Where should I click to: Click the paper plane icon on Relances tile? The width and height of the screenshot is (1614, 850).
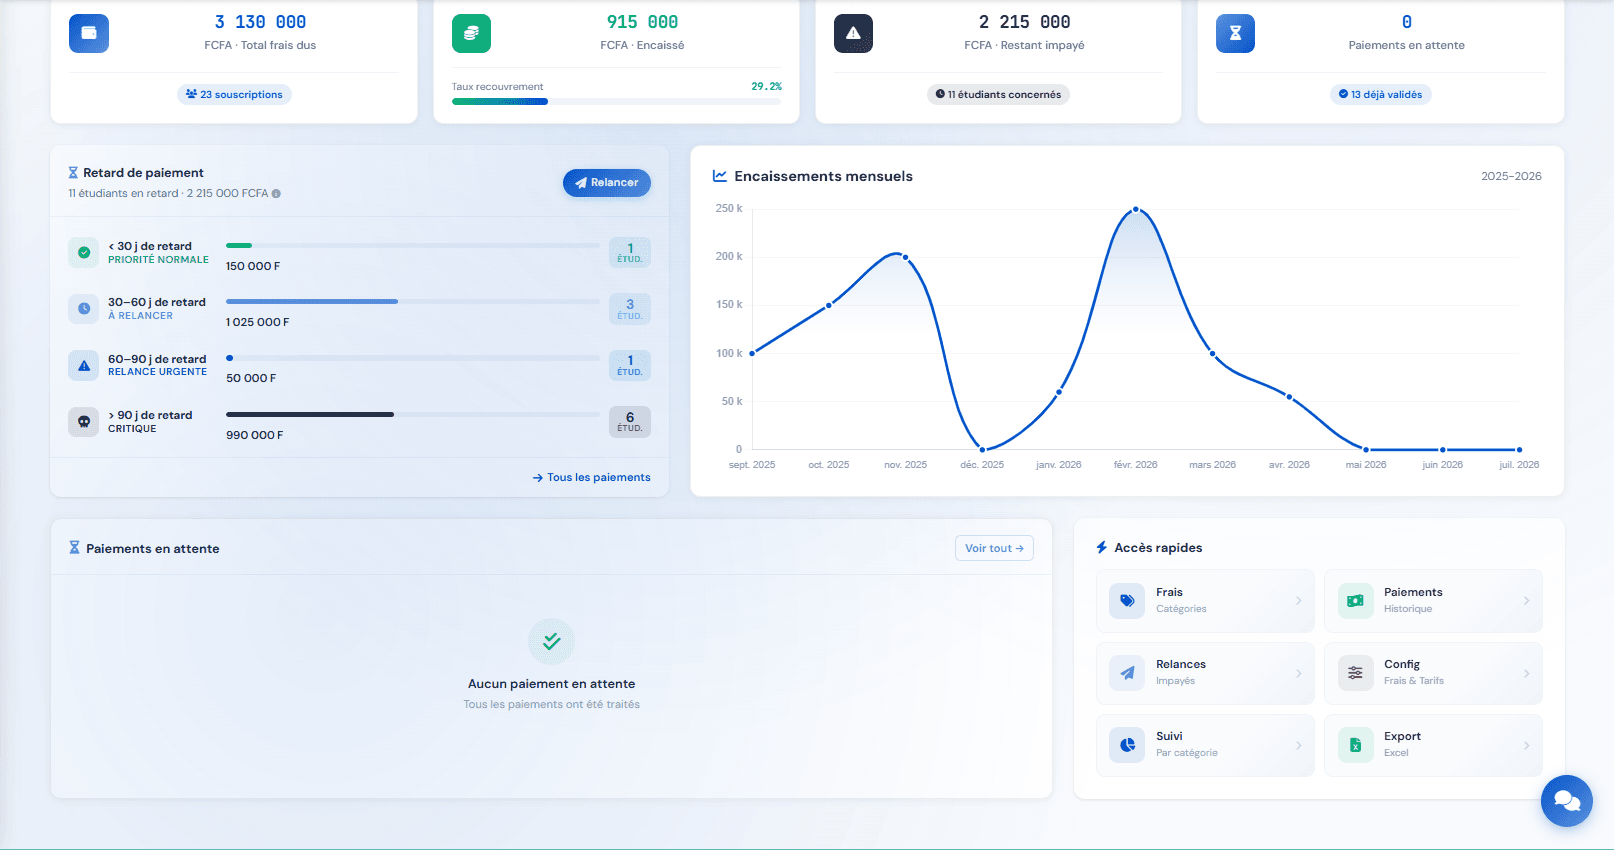[1127, 673]
